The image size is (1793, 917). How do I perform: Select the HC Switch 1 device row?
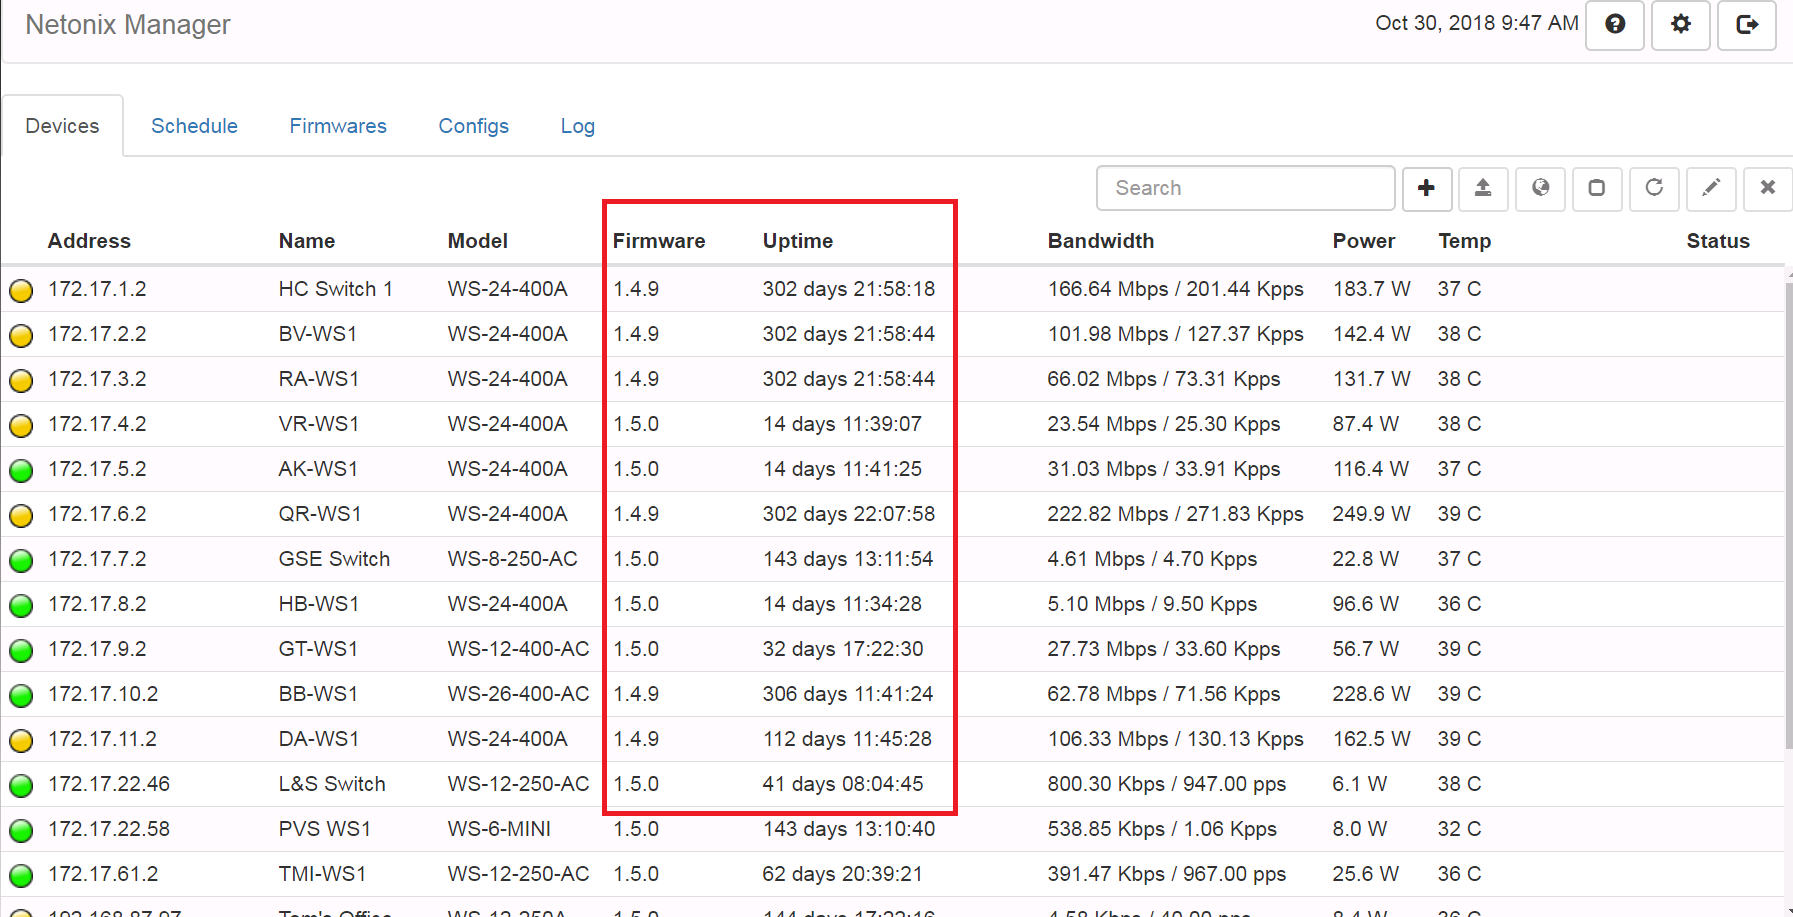pos(335,289)
